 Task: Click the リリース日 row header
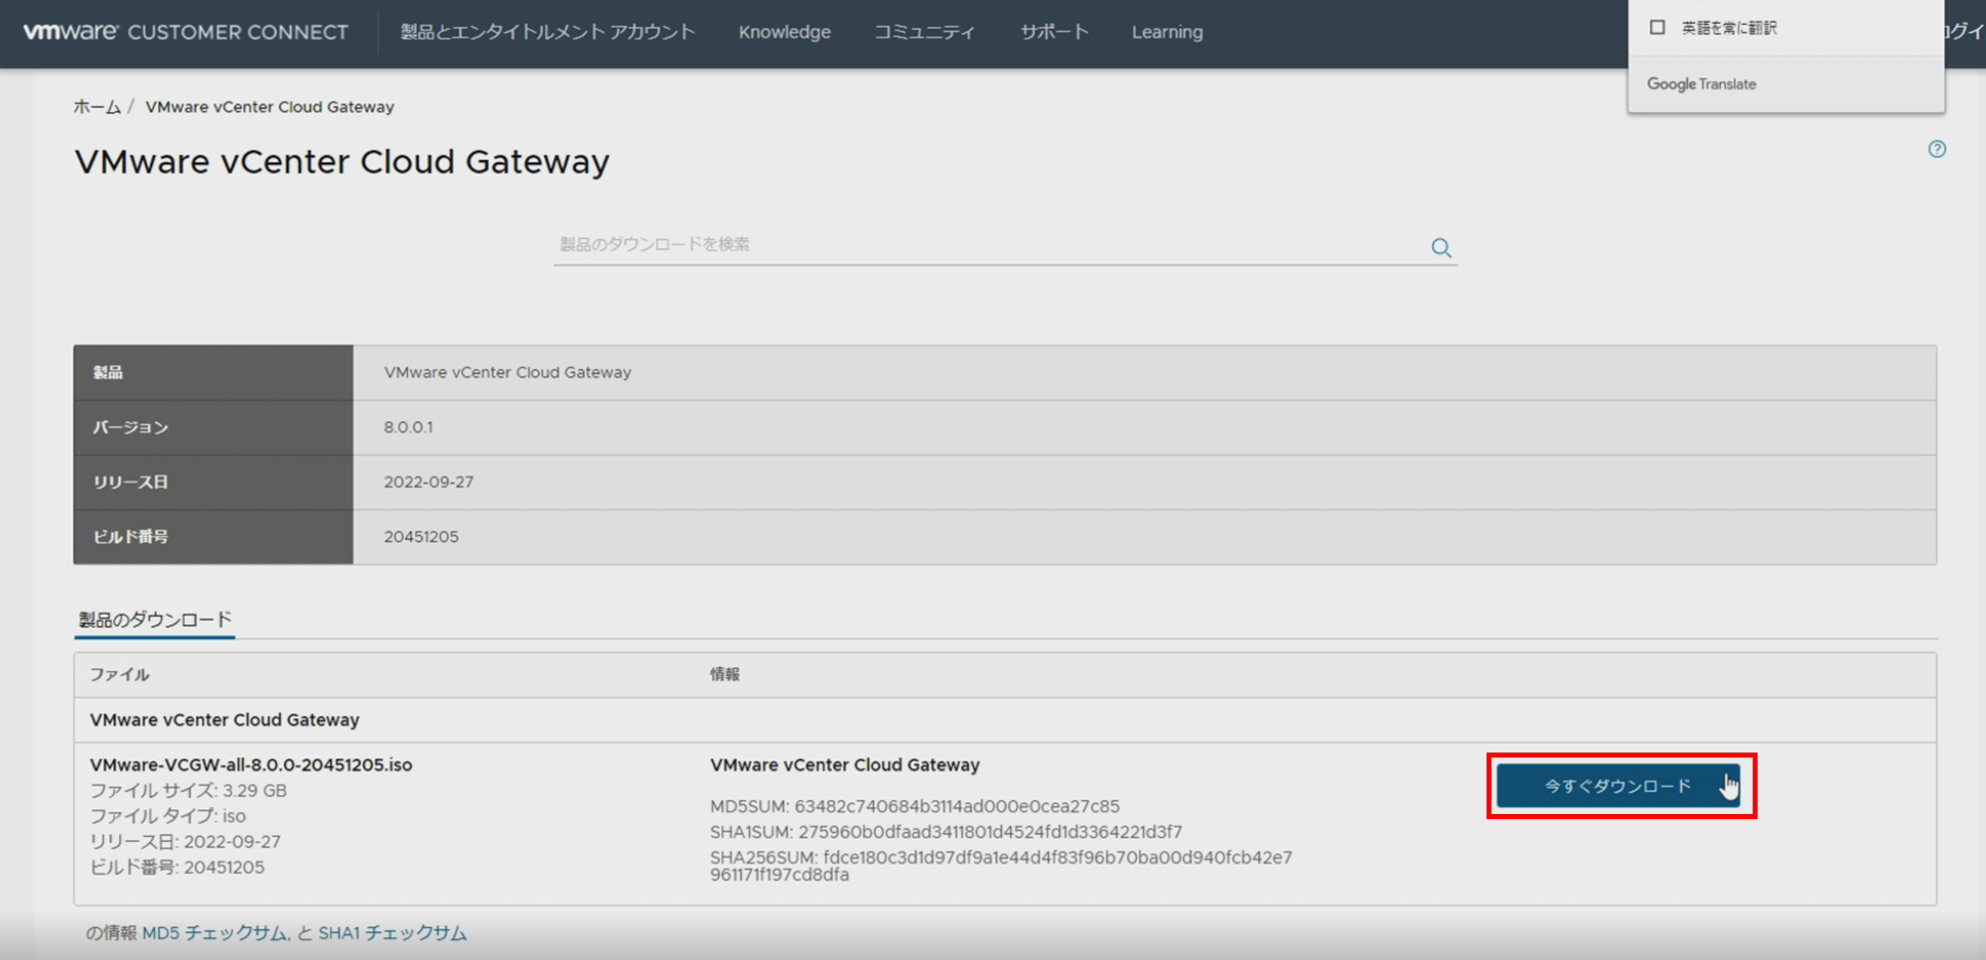coord(213,482)
